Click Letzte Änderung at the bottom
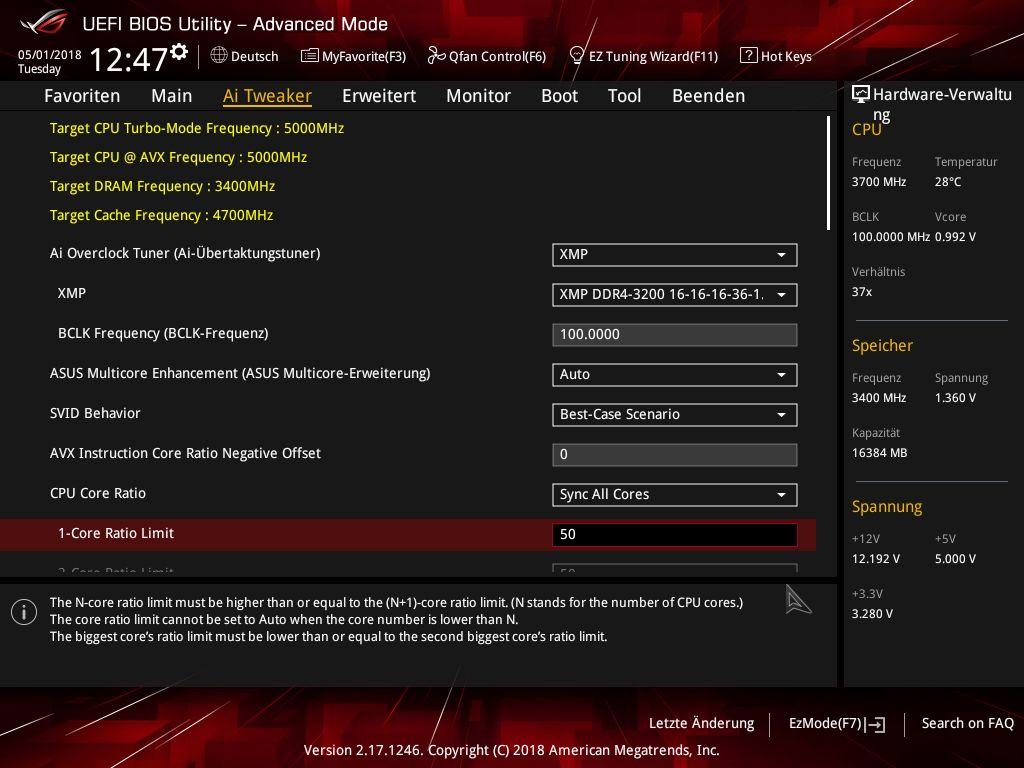Screen dimensions: 1024x768 pos(701,724)
